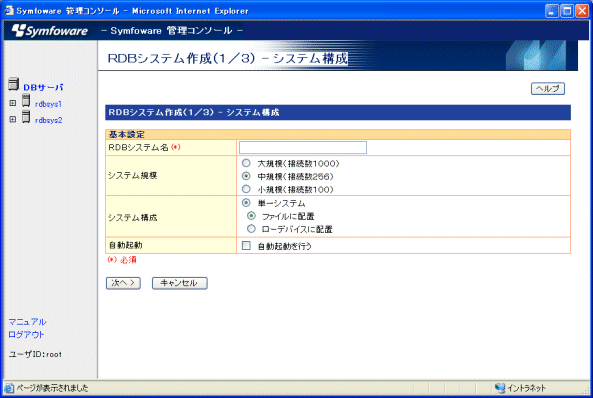
Task: Minimize the Internet Explorer window
Action: pos(552,11)
